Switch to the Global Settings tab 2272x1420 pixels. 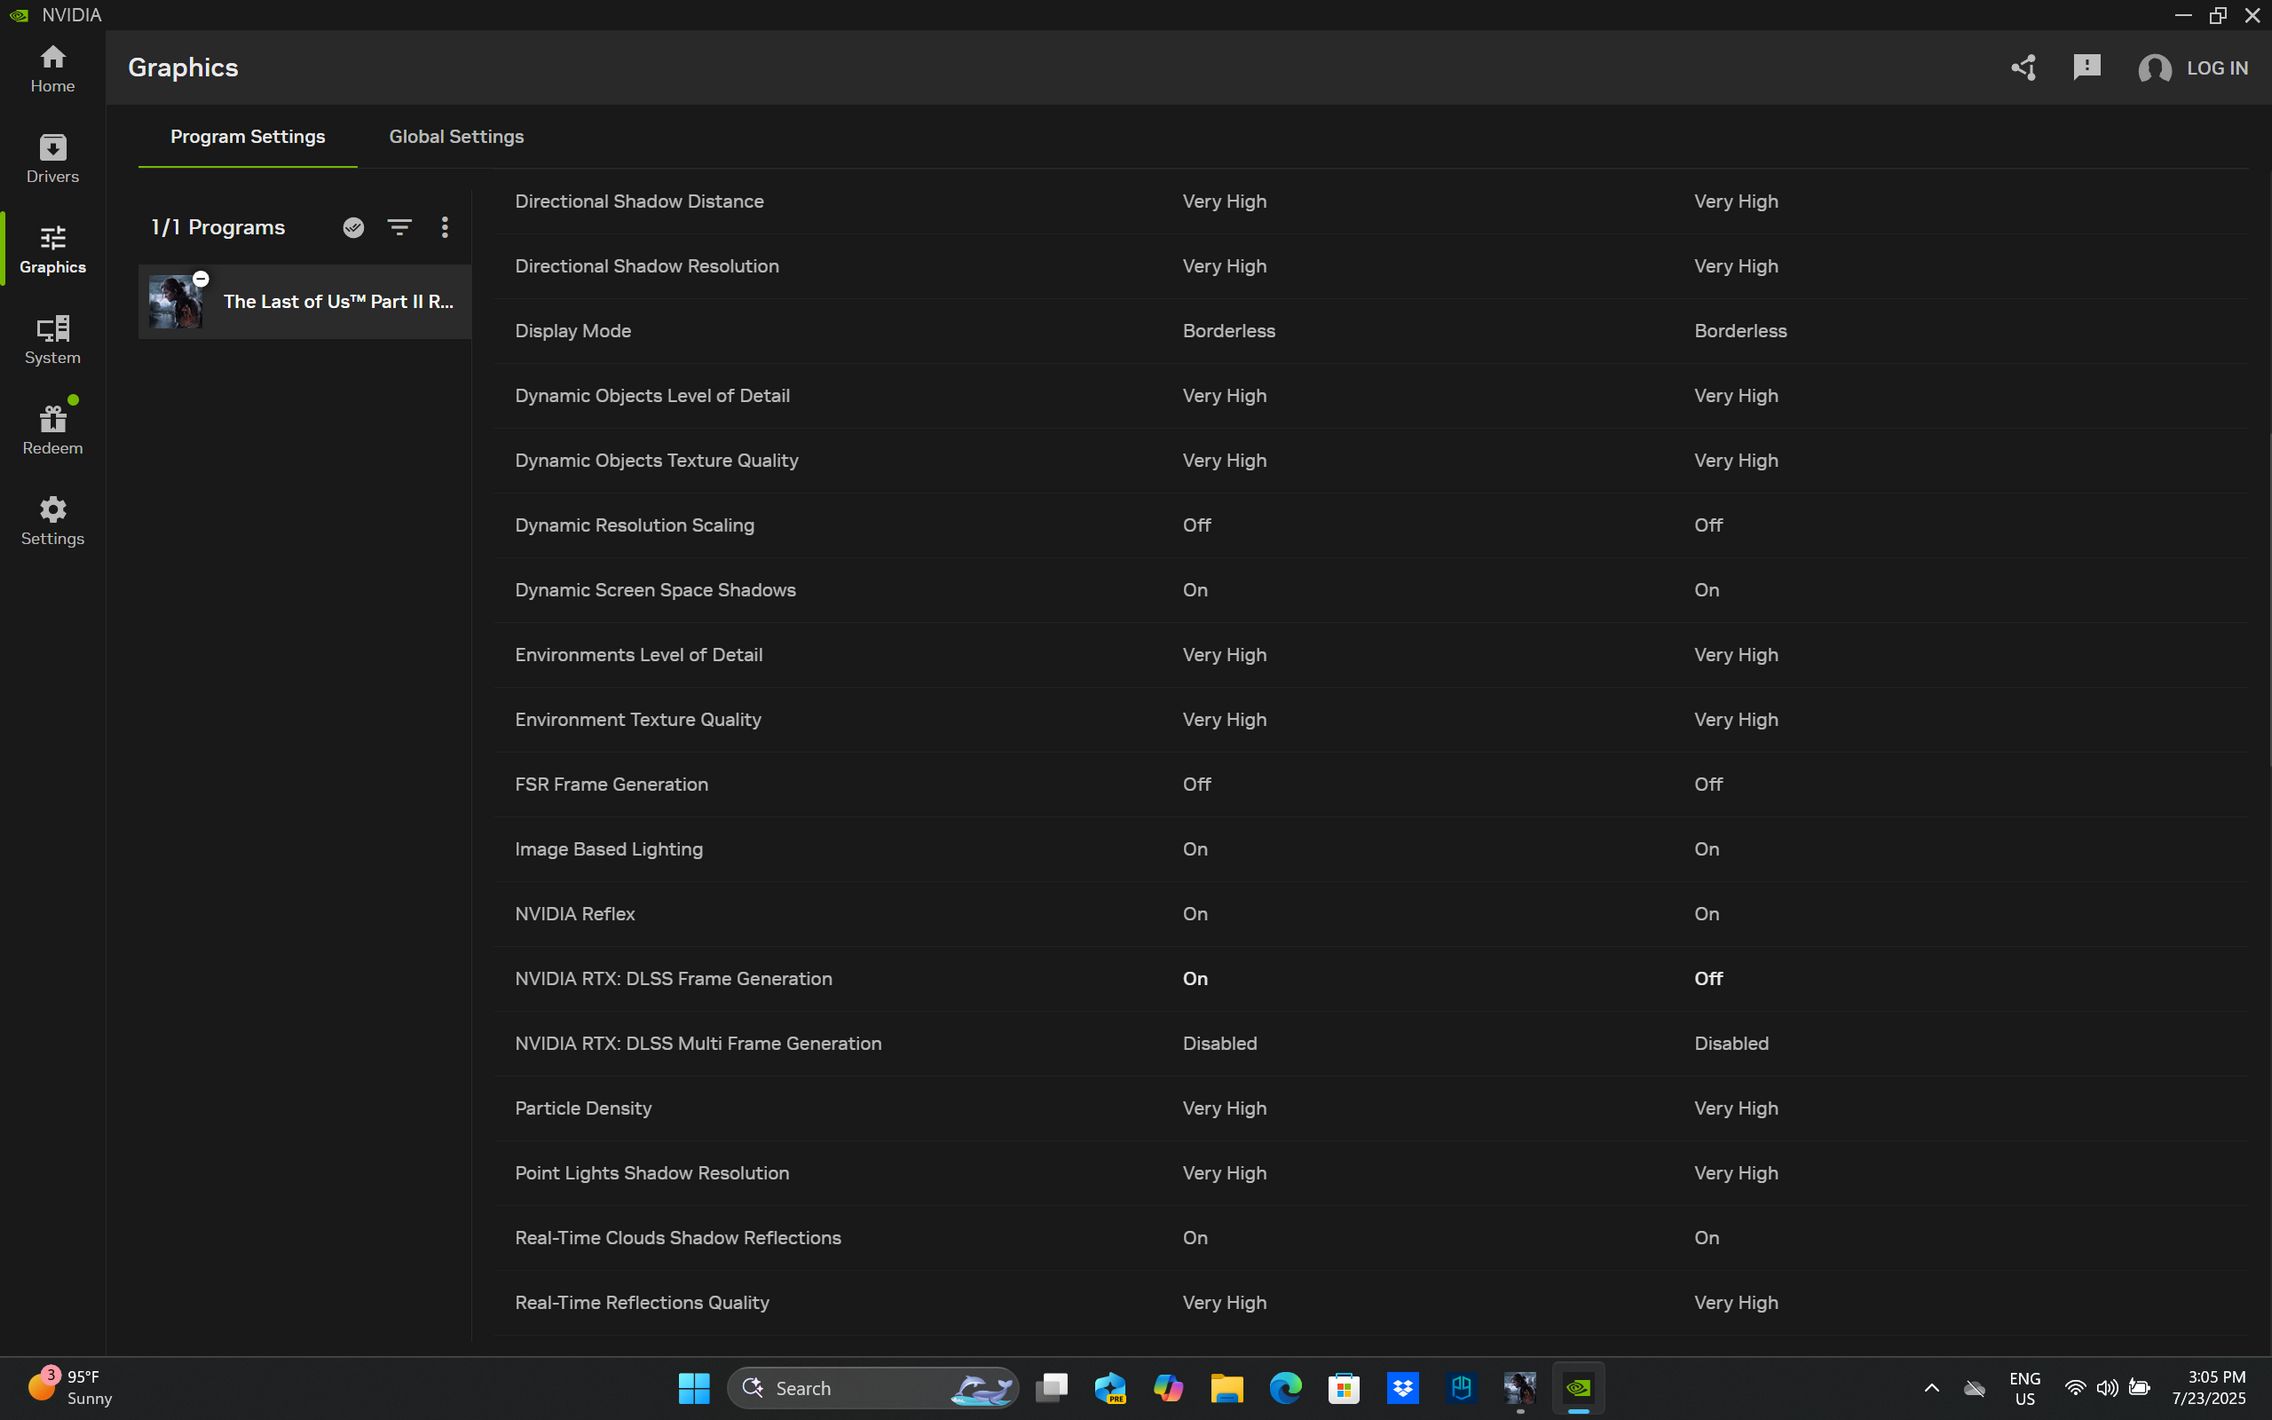pos(456,137)
